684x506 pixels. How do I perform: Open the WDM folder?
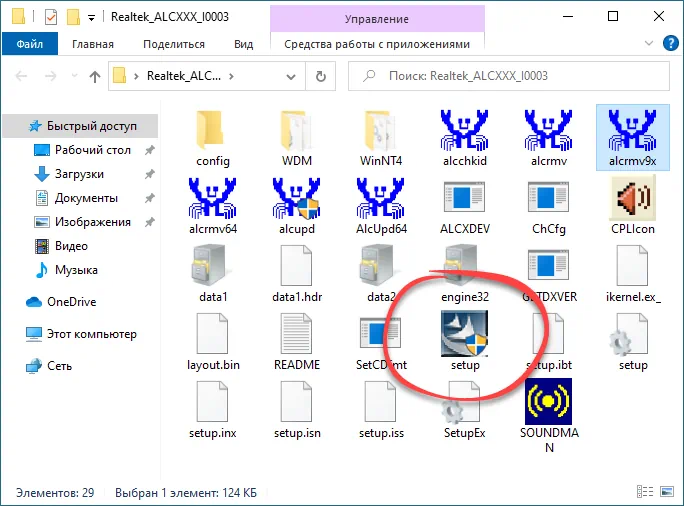(x=297, y=138)
